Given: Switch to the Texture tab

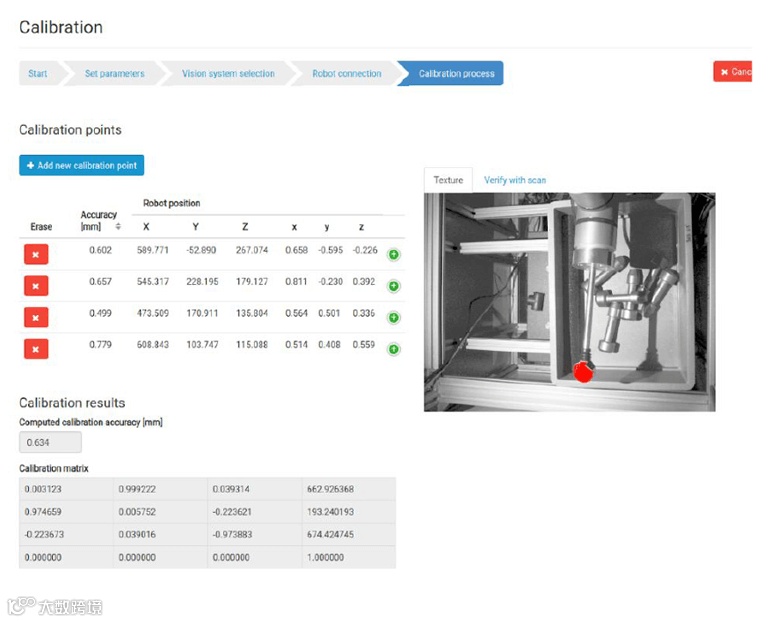Looking at the screenshot, I should click(x=448, y=180).
